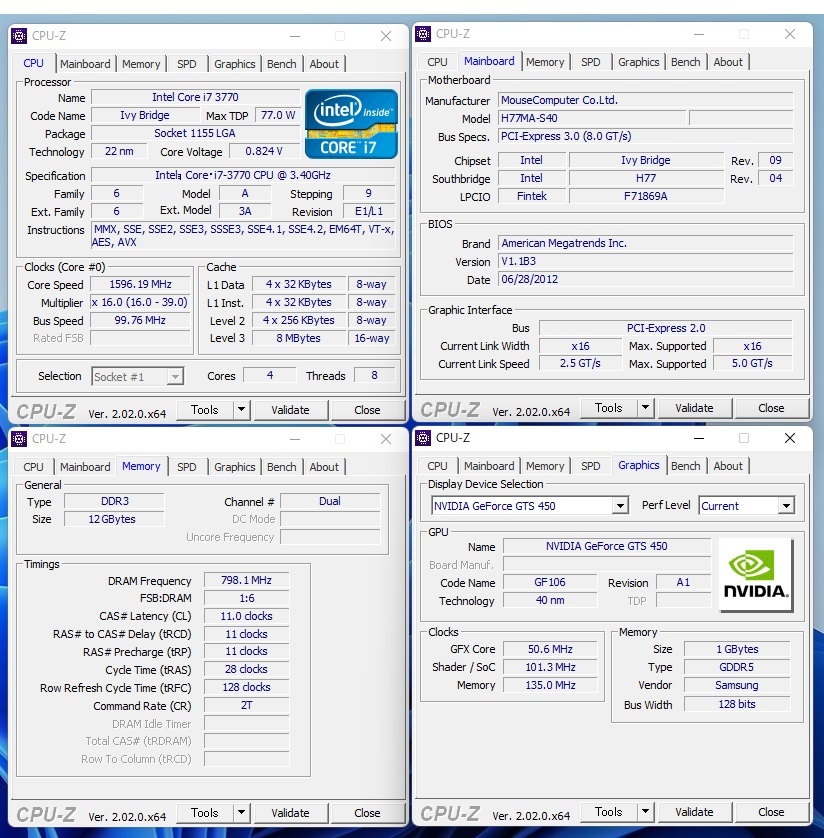This screenshot has width=824, height=838.
Task: Expand the Socket #1 selection dropdown
Action: coord(175,377)
